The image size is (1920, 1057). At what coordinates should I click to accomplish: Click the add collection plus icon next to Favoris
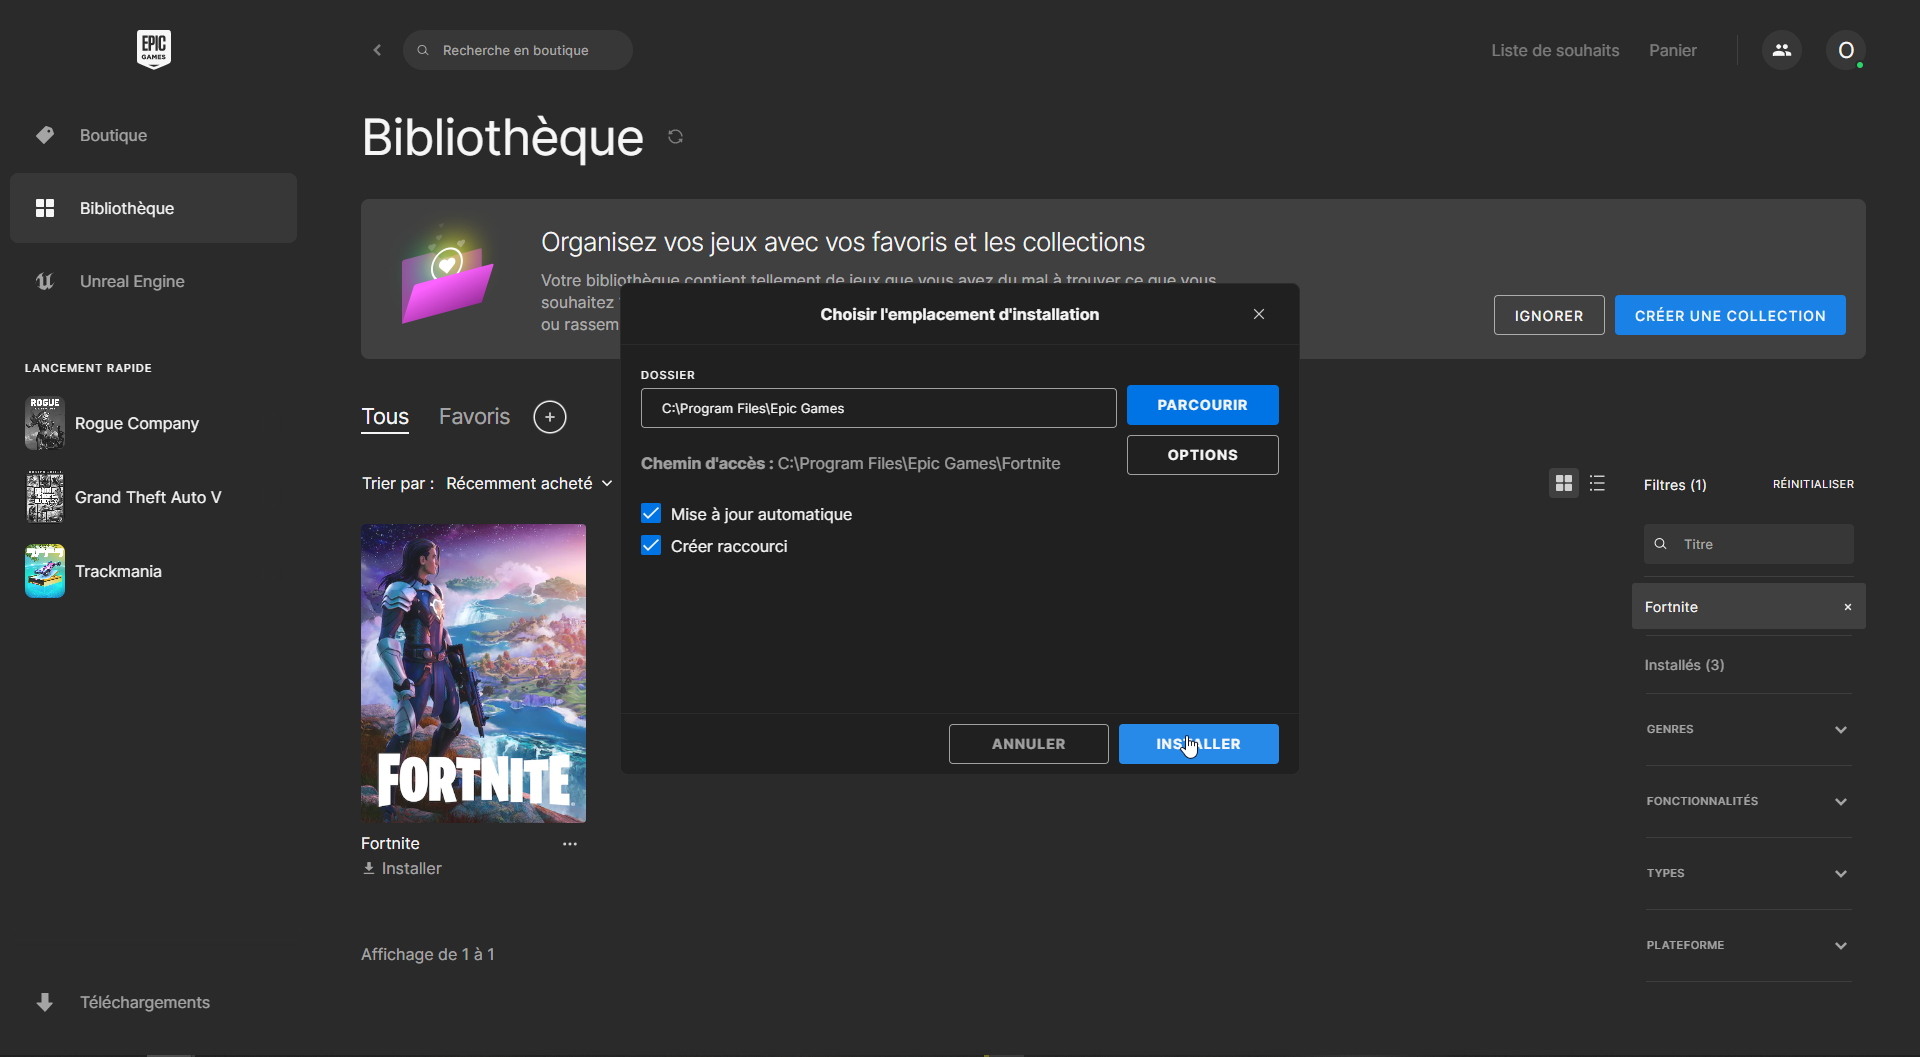pyautogui.click(x=550, y=417)
